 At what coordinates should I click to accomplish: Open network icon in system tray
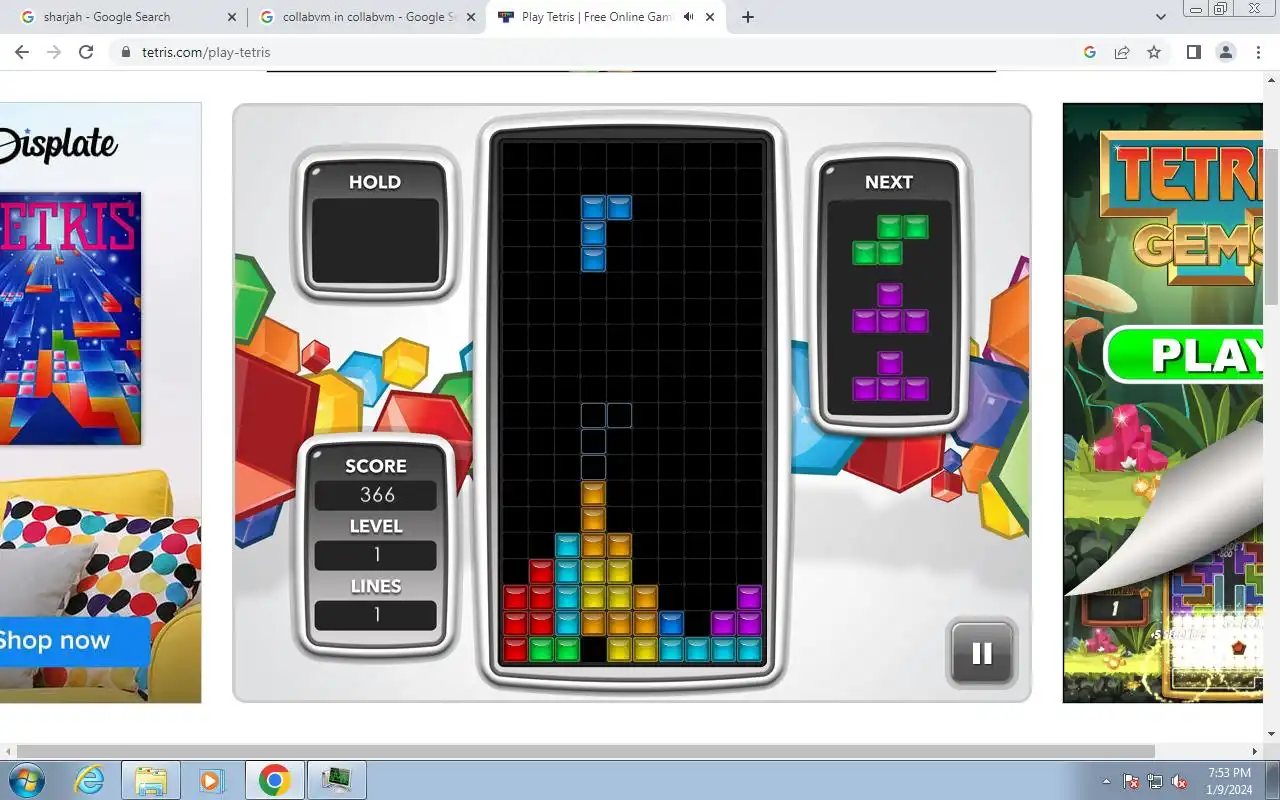[x=1155, y=781]
